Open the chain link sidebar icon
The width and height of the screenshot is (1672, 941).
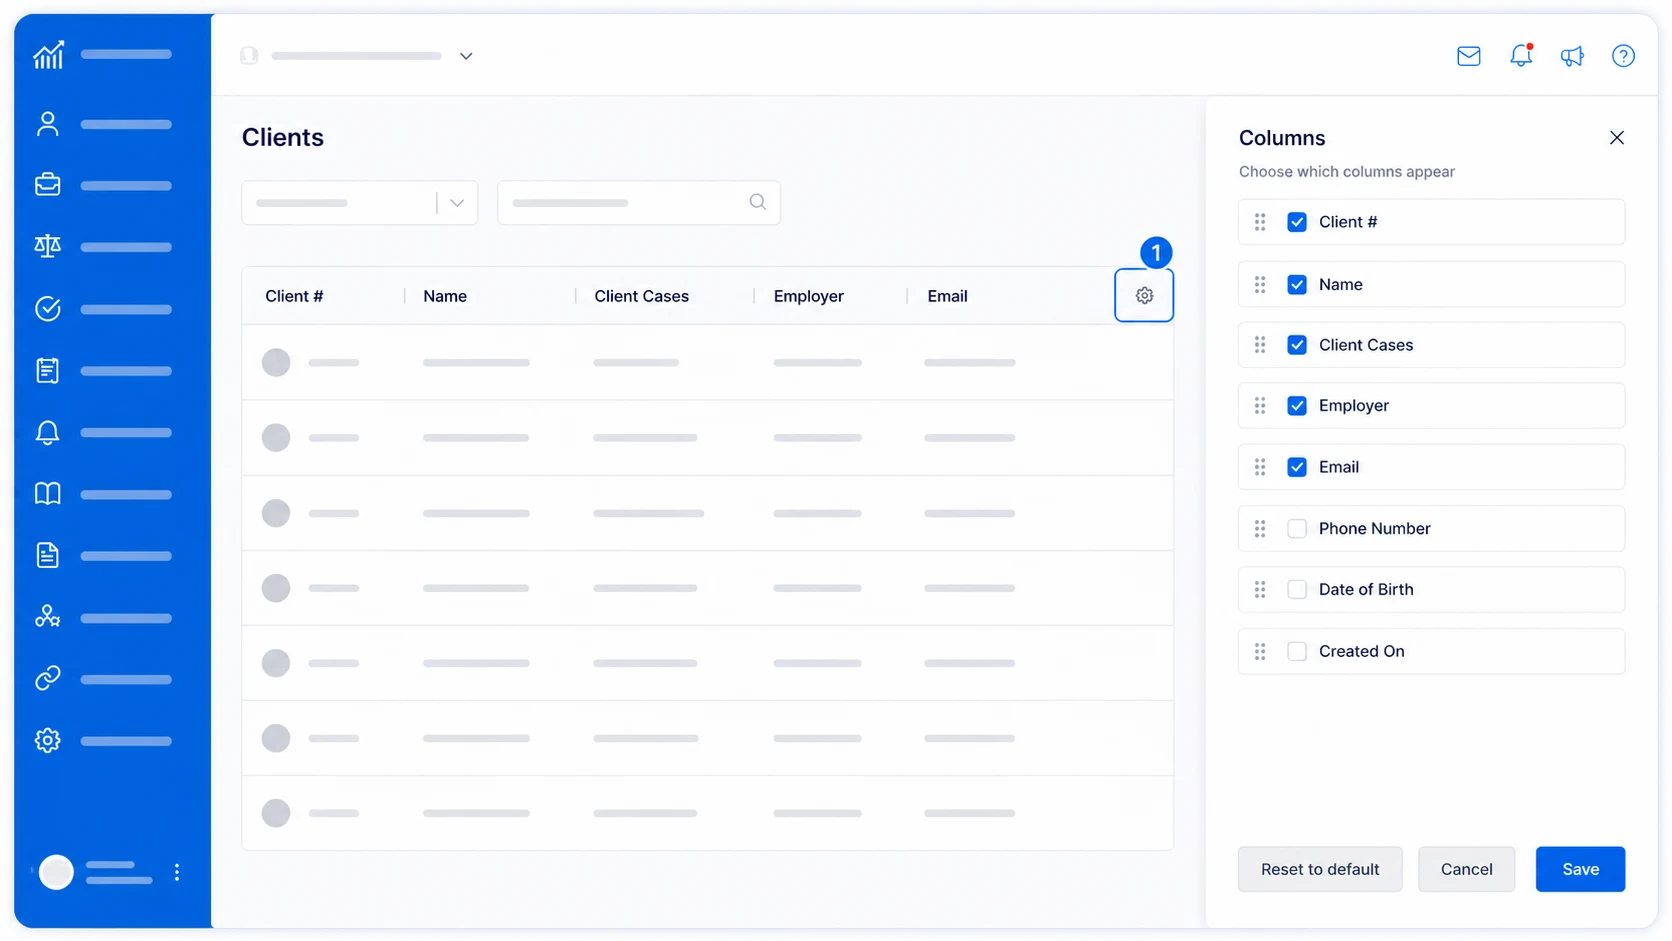pos(48,679)
